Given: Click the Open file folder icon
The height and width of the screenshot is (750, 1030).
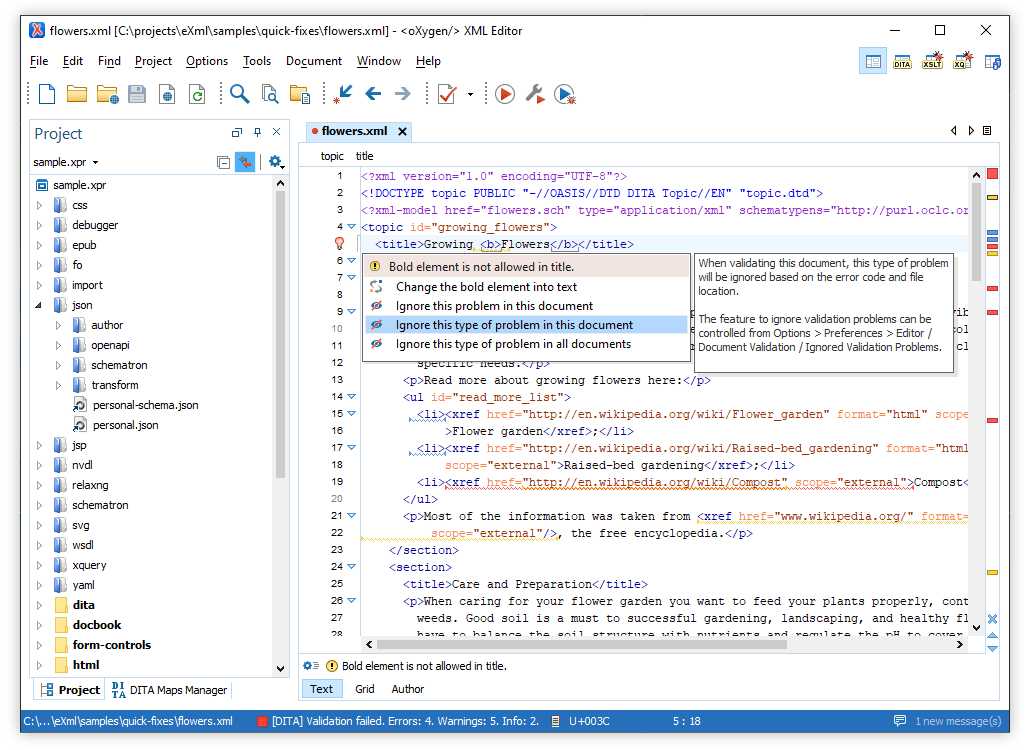Looking at the screenshot, I should point(77,94).
